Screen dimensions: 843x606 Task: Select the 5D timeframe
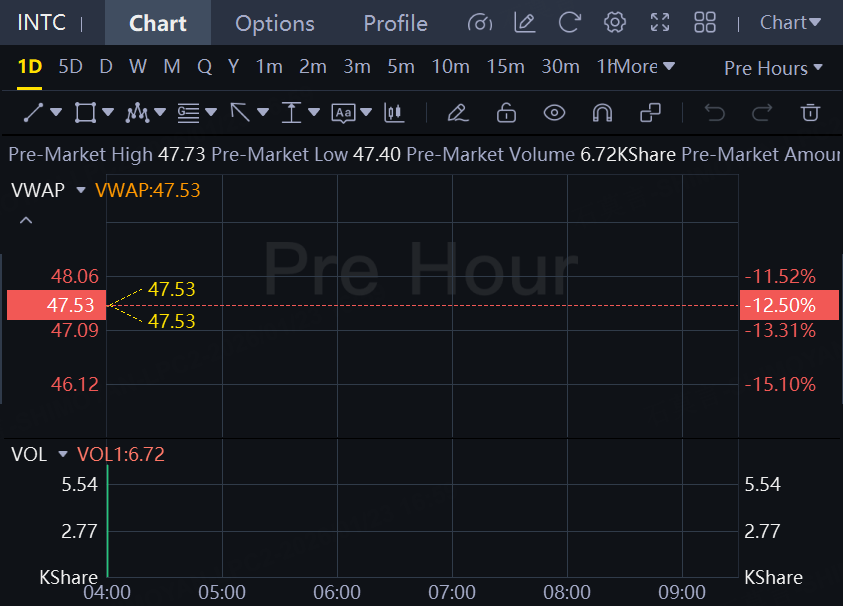pyautogui.click(x=70, y=67)
